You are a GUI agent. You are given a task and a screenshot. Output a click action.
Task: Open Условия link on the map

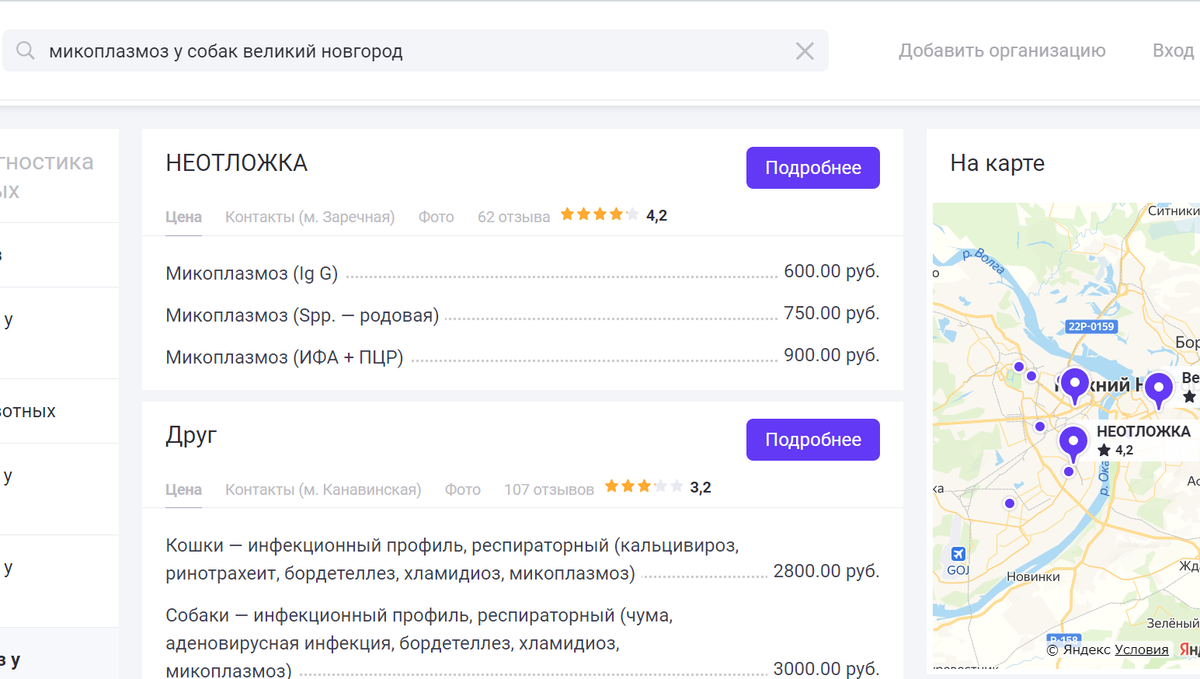pos(1141,649)
